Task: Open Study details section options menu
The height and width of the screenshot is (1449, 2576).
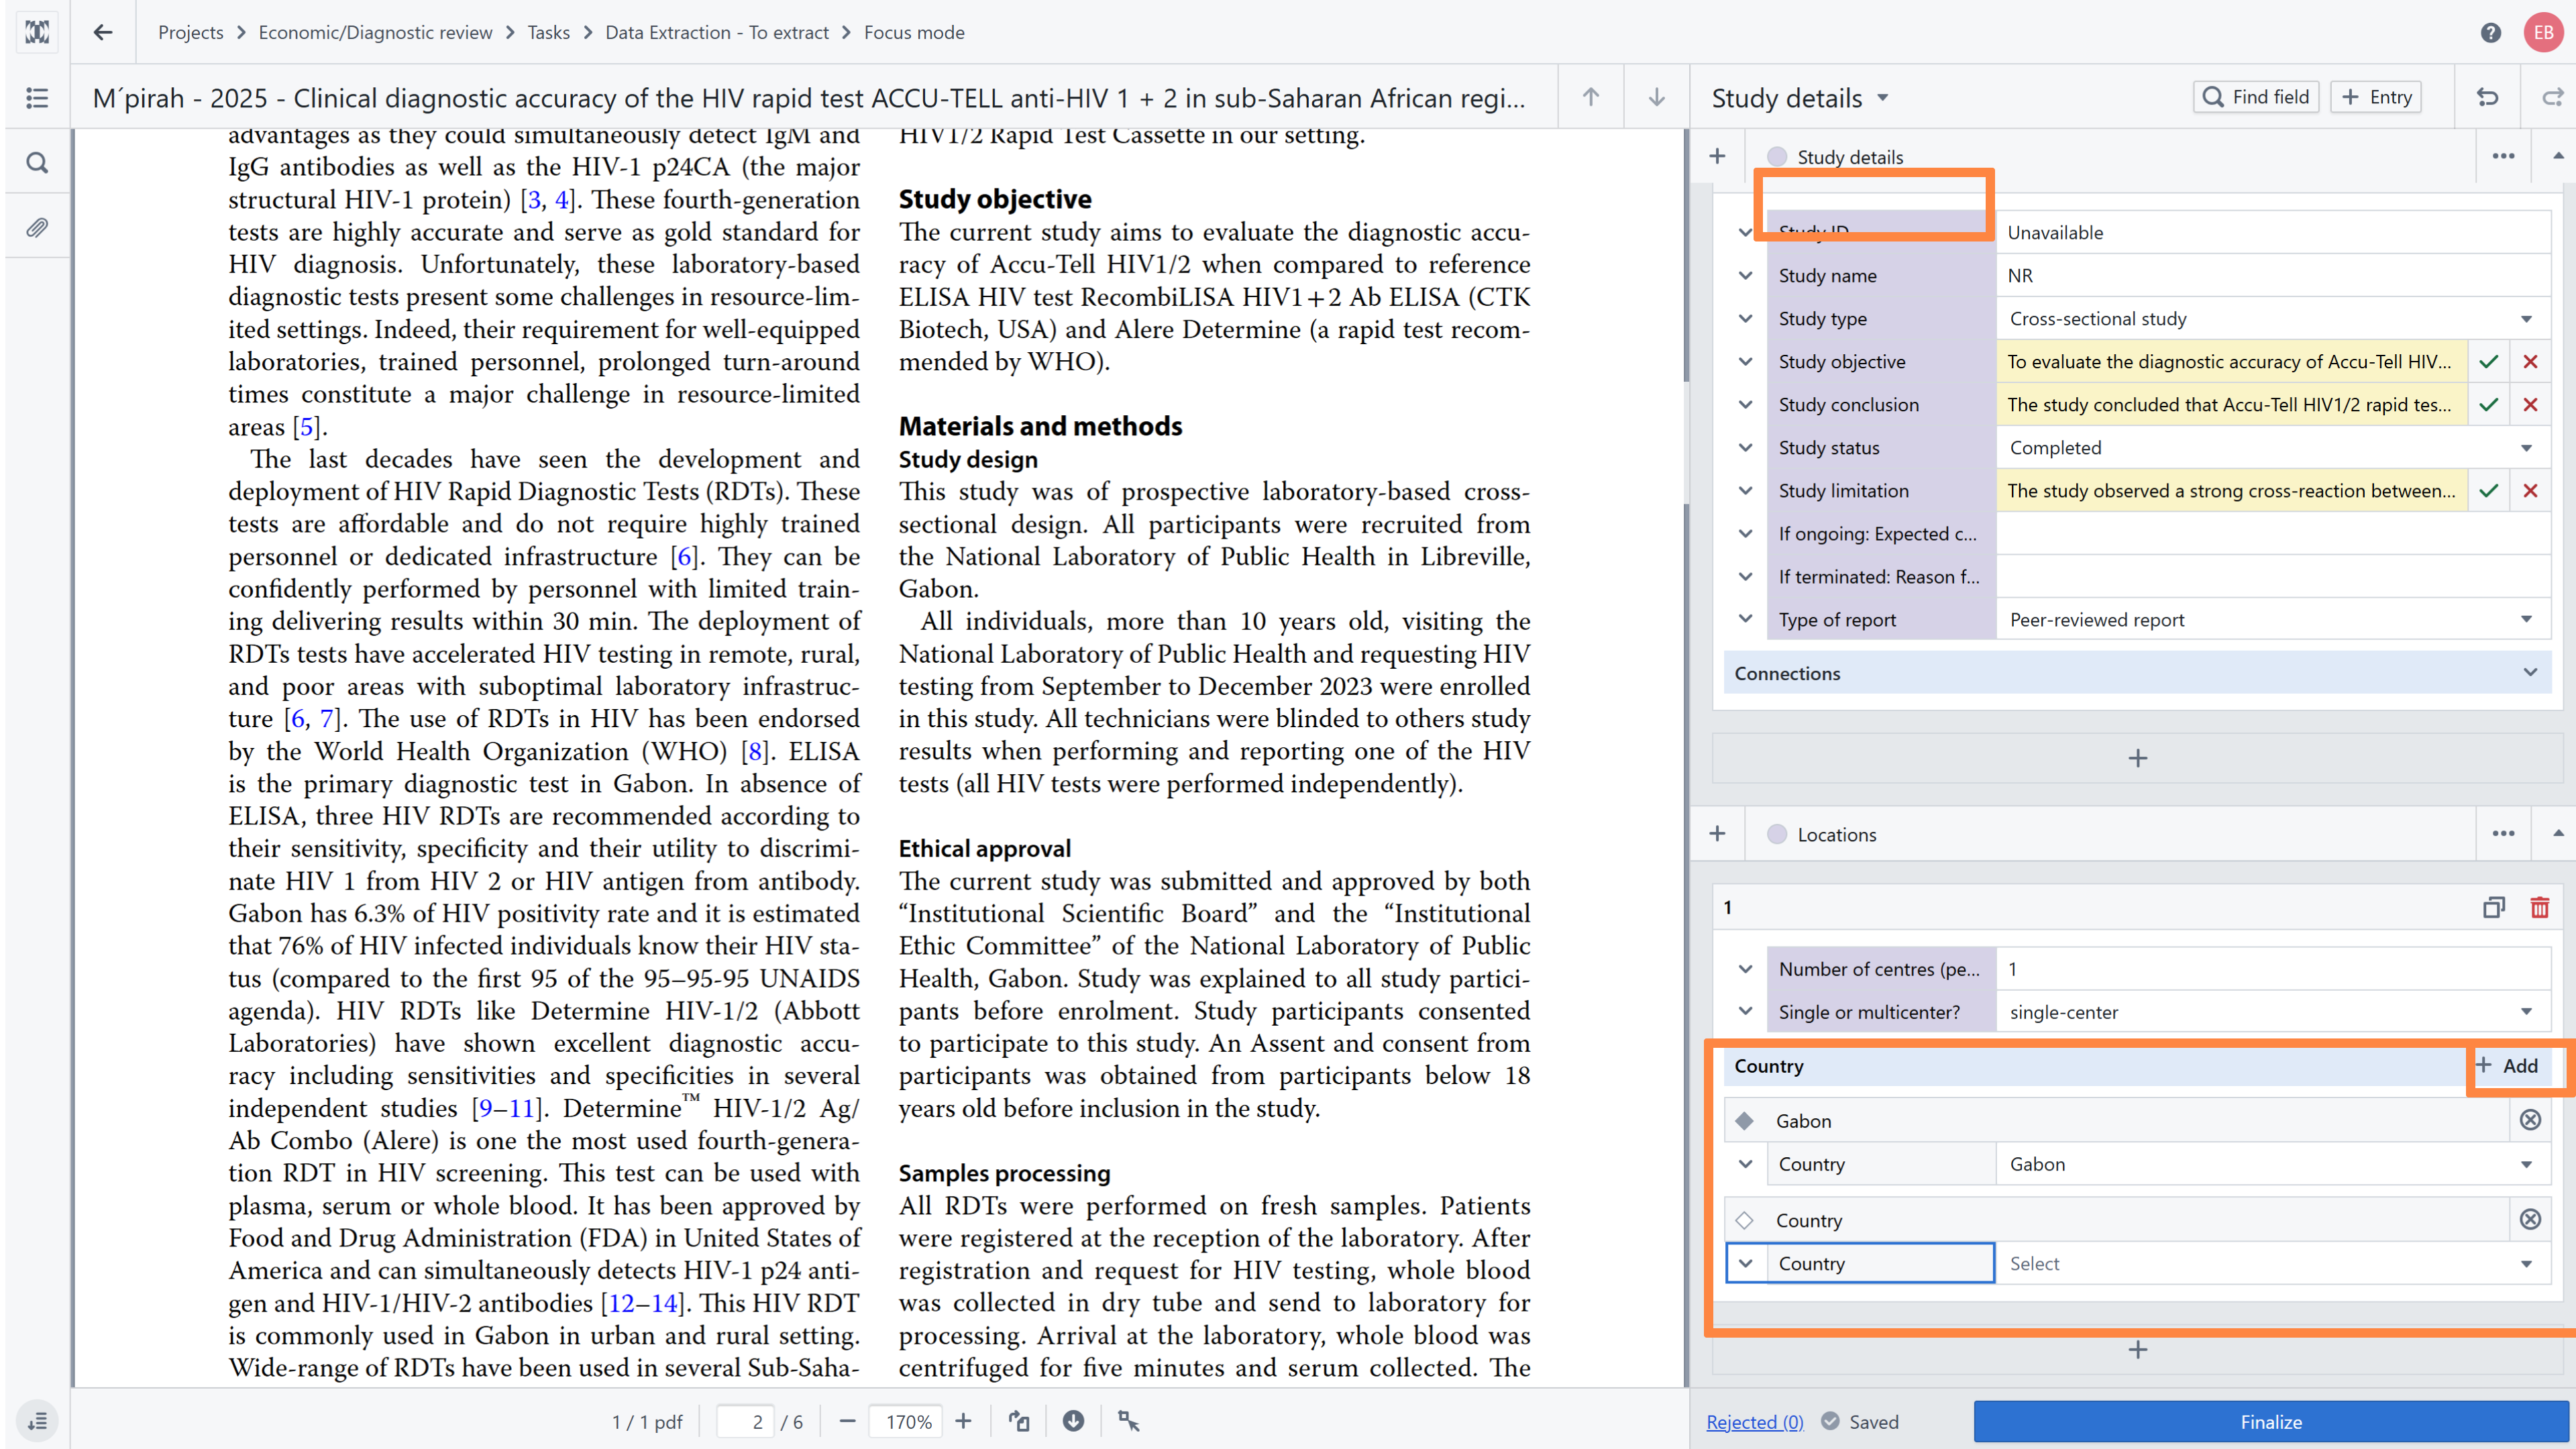Action: (x=2502, y=156)
